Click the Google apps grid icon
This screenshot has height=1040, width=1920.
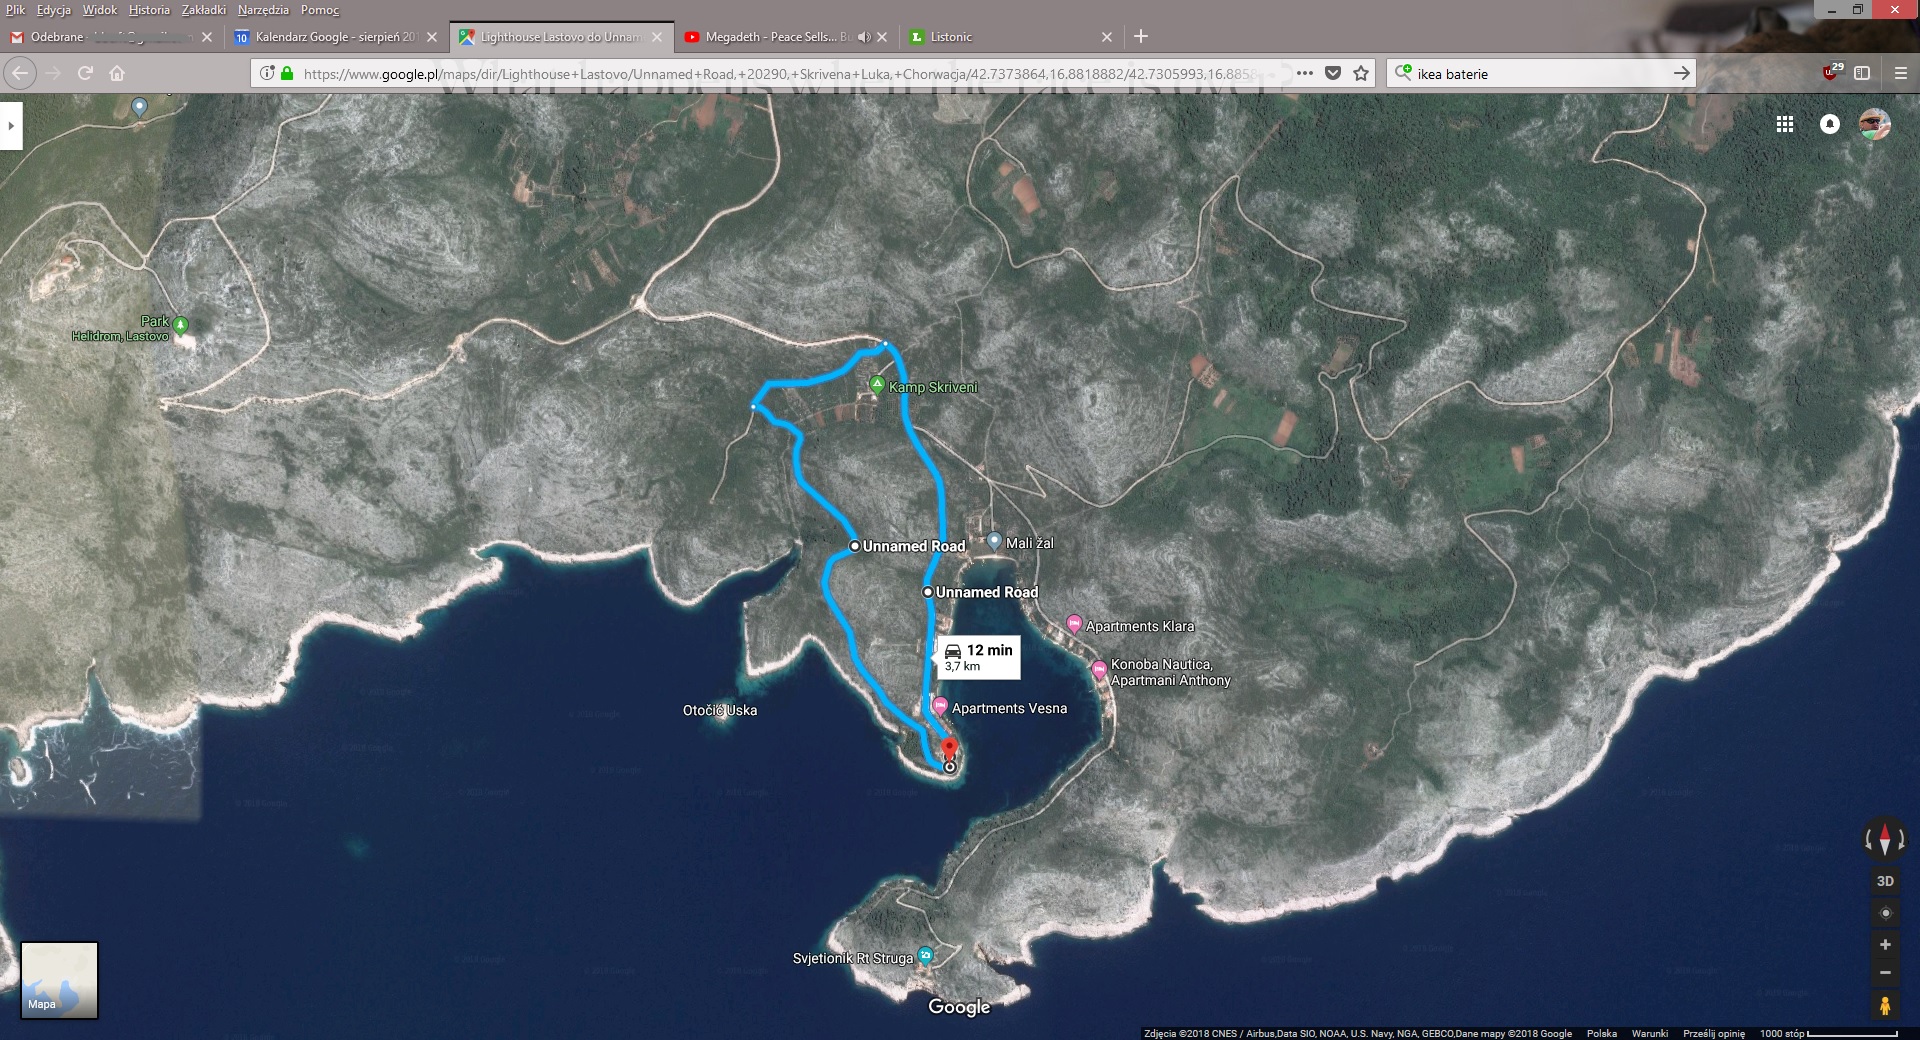[1784, 124]
